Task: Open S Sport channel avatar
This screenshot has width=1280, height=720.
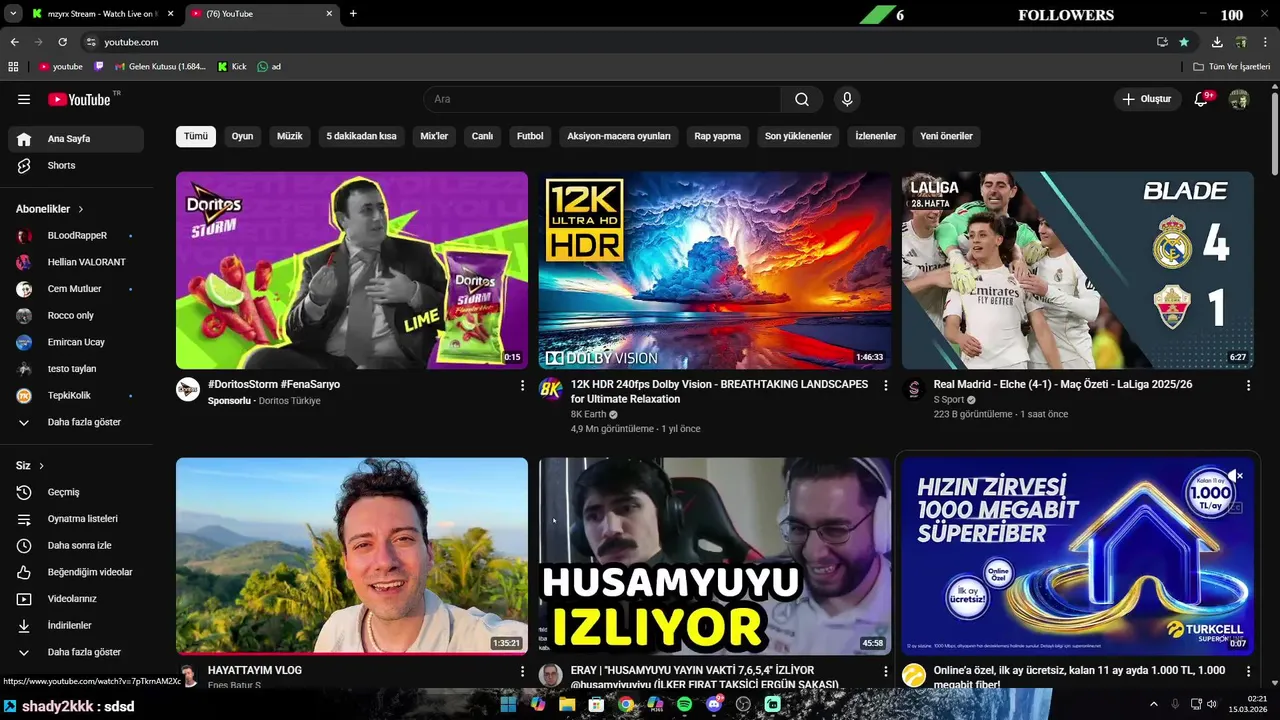Action: pyautogui.click(x=914, y=389)
